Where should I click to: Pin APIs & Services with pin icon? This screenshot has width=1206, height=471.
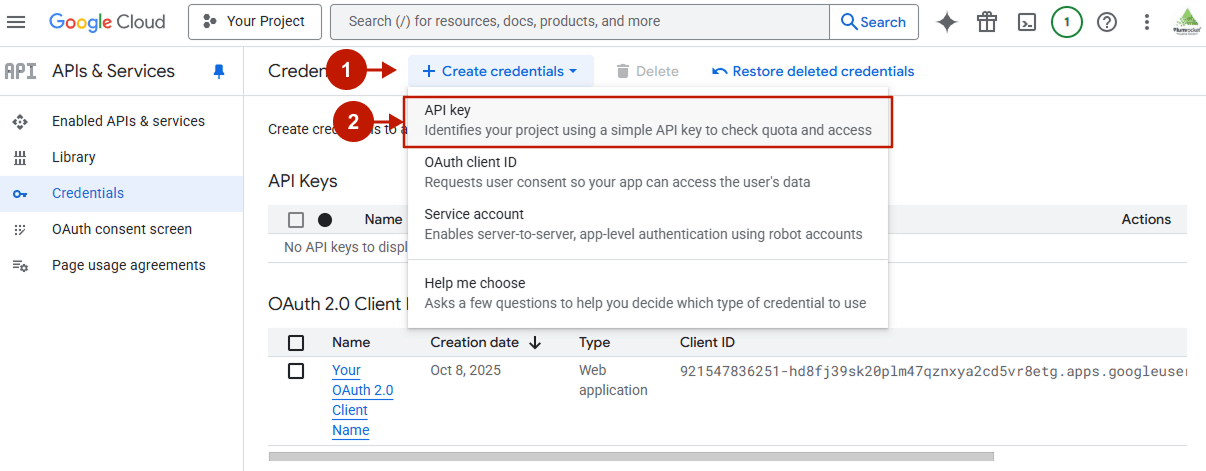point(220,71)
